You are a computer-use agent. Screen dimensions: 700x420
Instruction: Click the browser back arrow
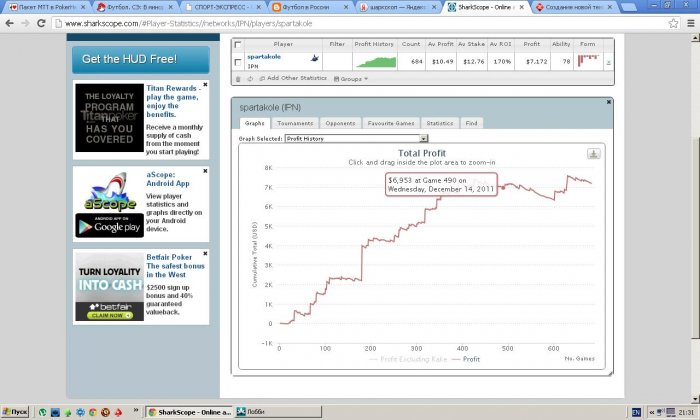[x=9, y=23]
